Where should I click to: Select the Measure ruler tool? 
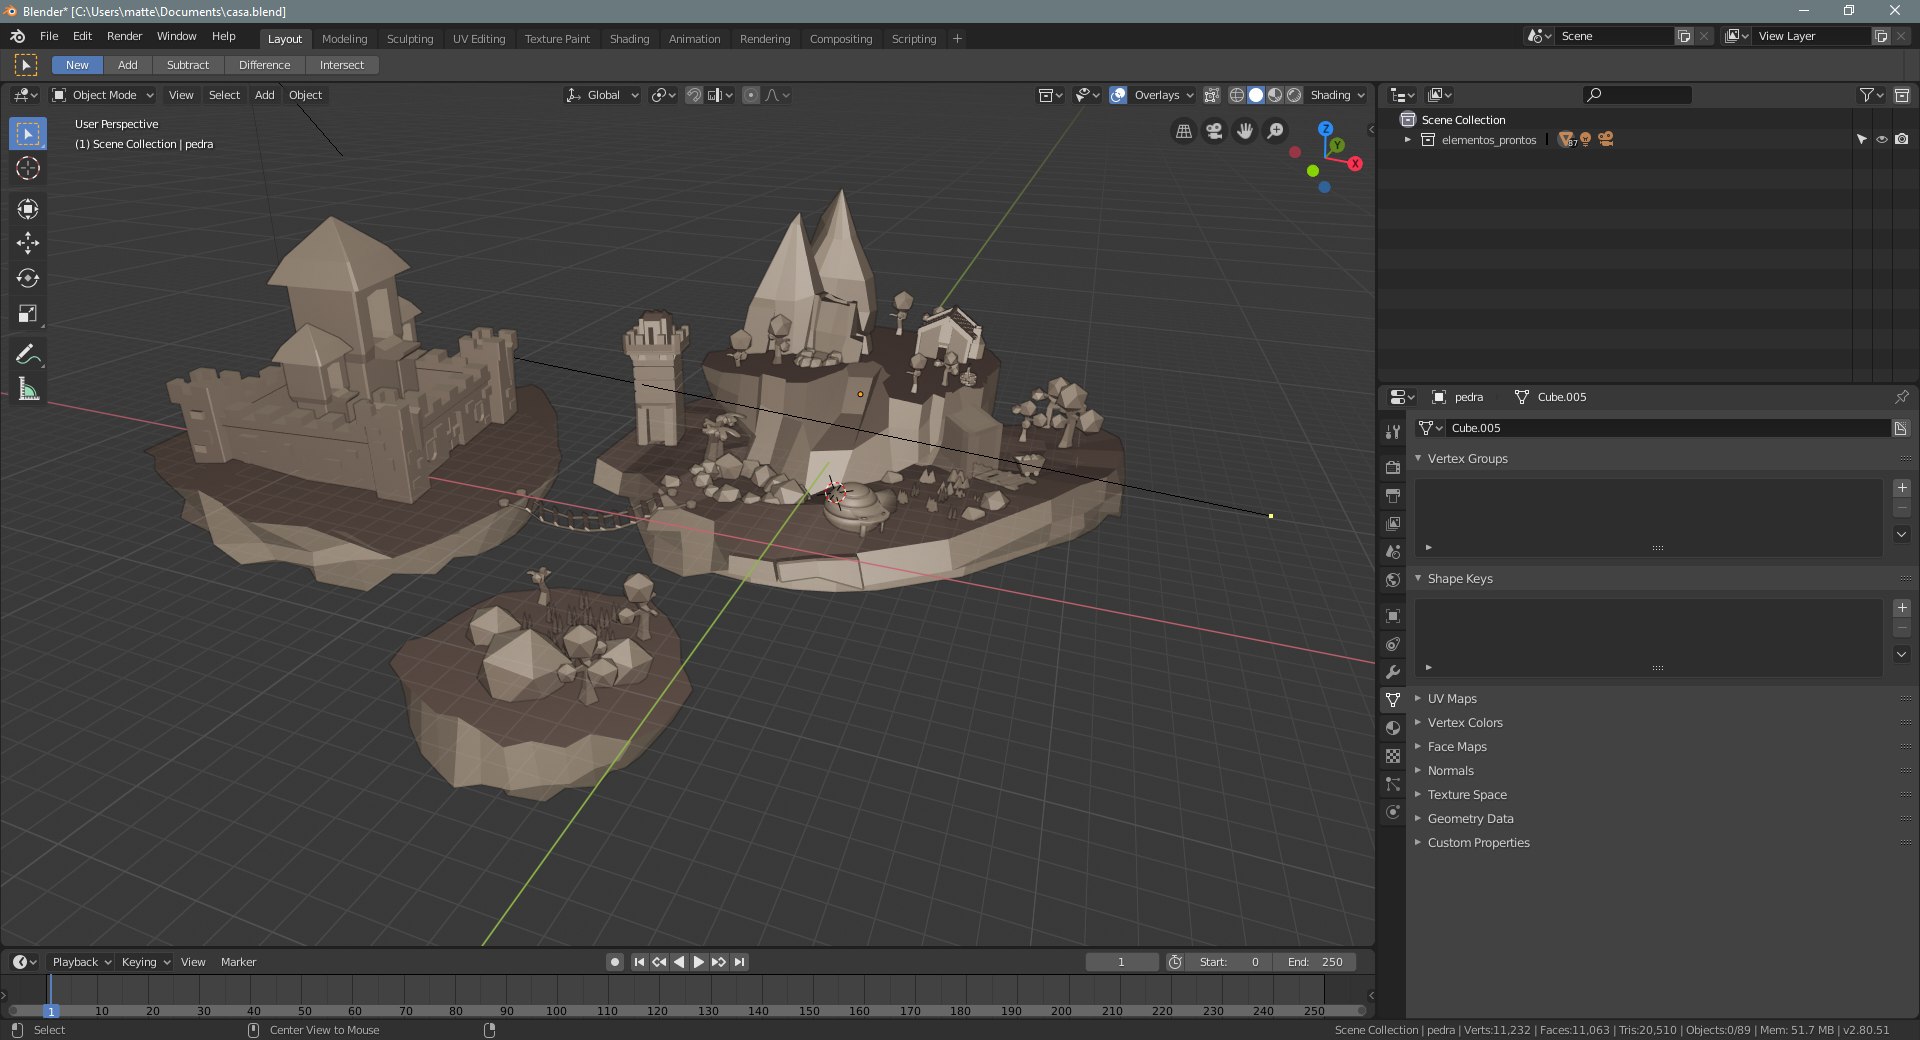[28, 389]
